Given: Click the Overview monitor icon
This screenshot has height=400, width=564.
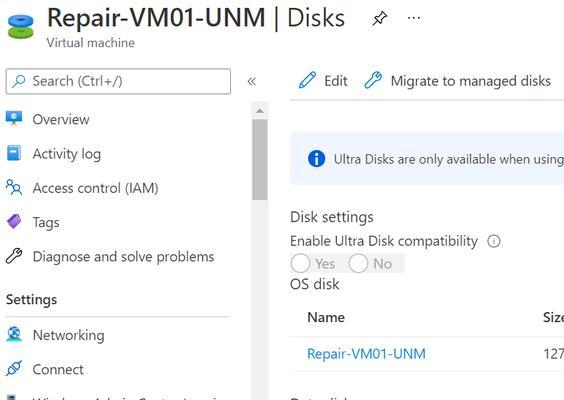Looking at the screenshot, I should (x=14, y=119).
